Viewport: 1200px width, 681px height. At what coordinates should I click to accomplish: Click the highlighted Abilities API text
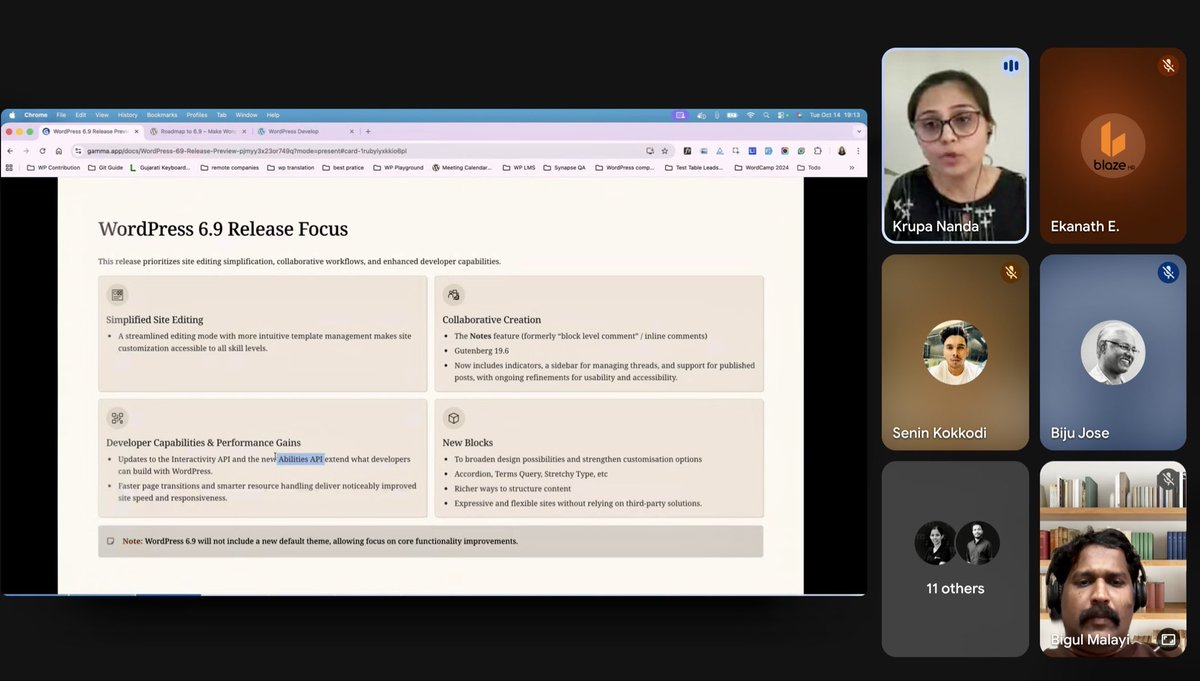(x=301, y=459)
